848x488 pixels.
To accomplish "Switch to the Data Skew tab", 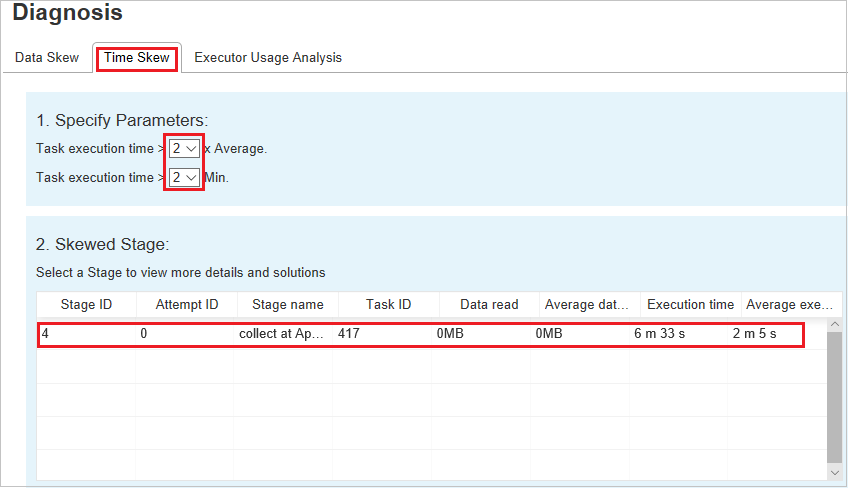I will [x=47, y=58].
